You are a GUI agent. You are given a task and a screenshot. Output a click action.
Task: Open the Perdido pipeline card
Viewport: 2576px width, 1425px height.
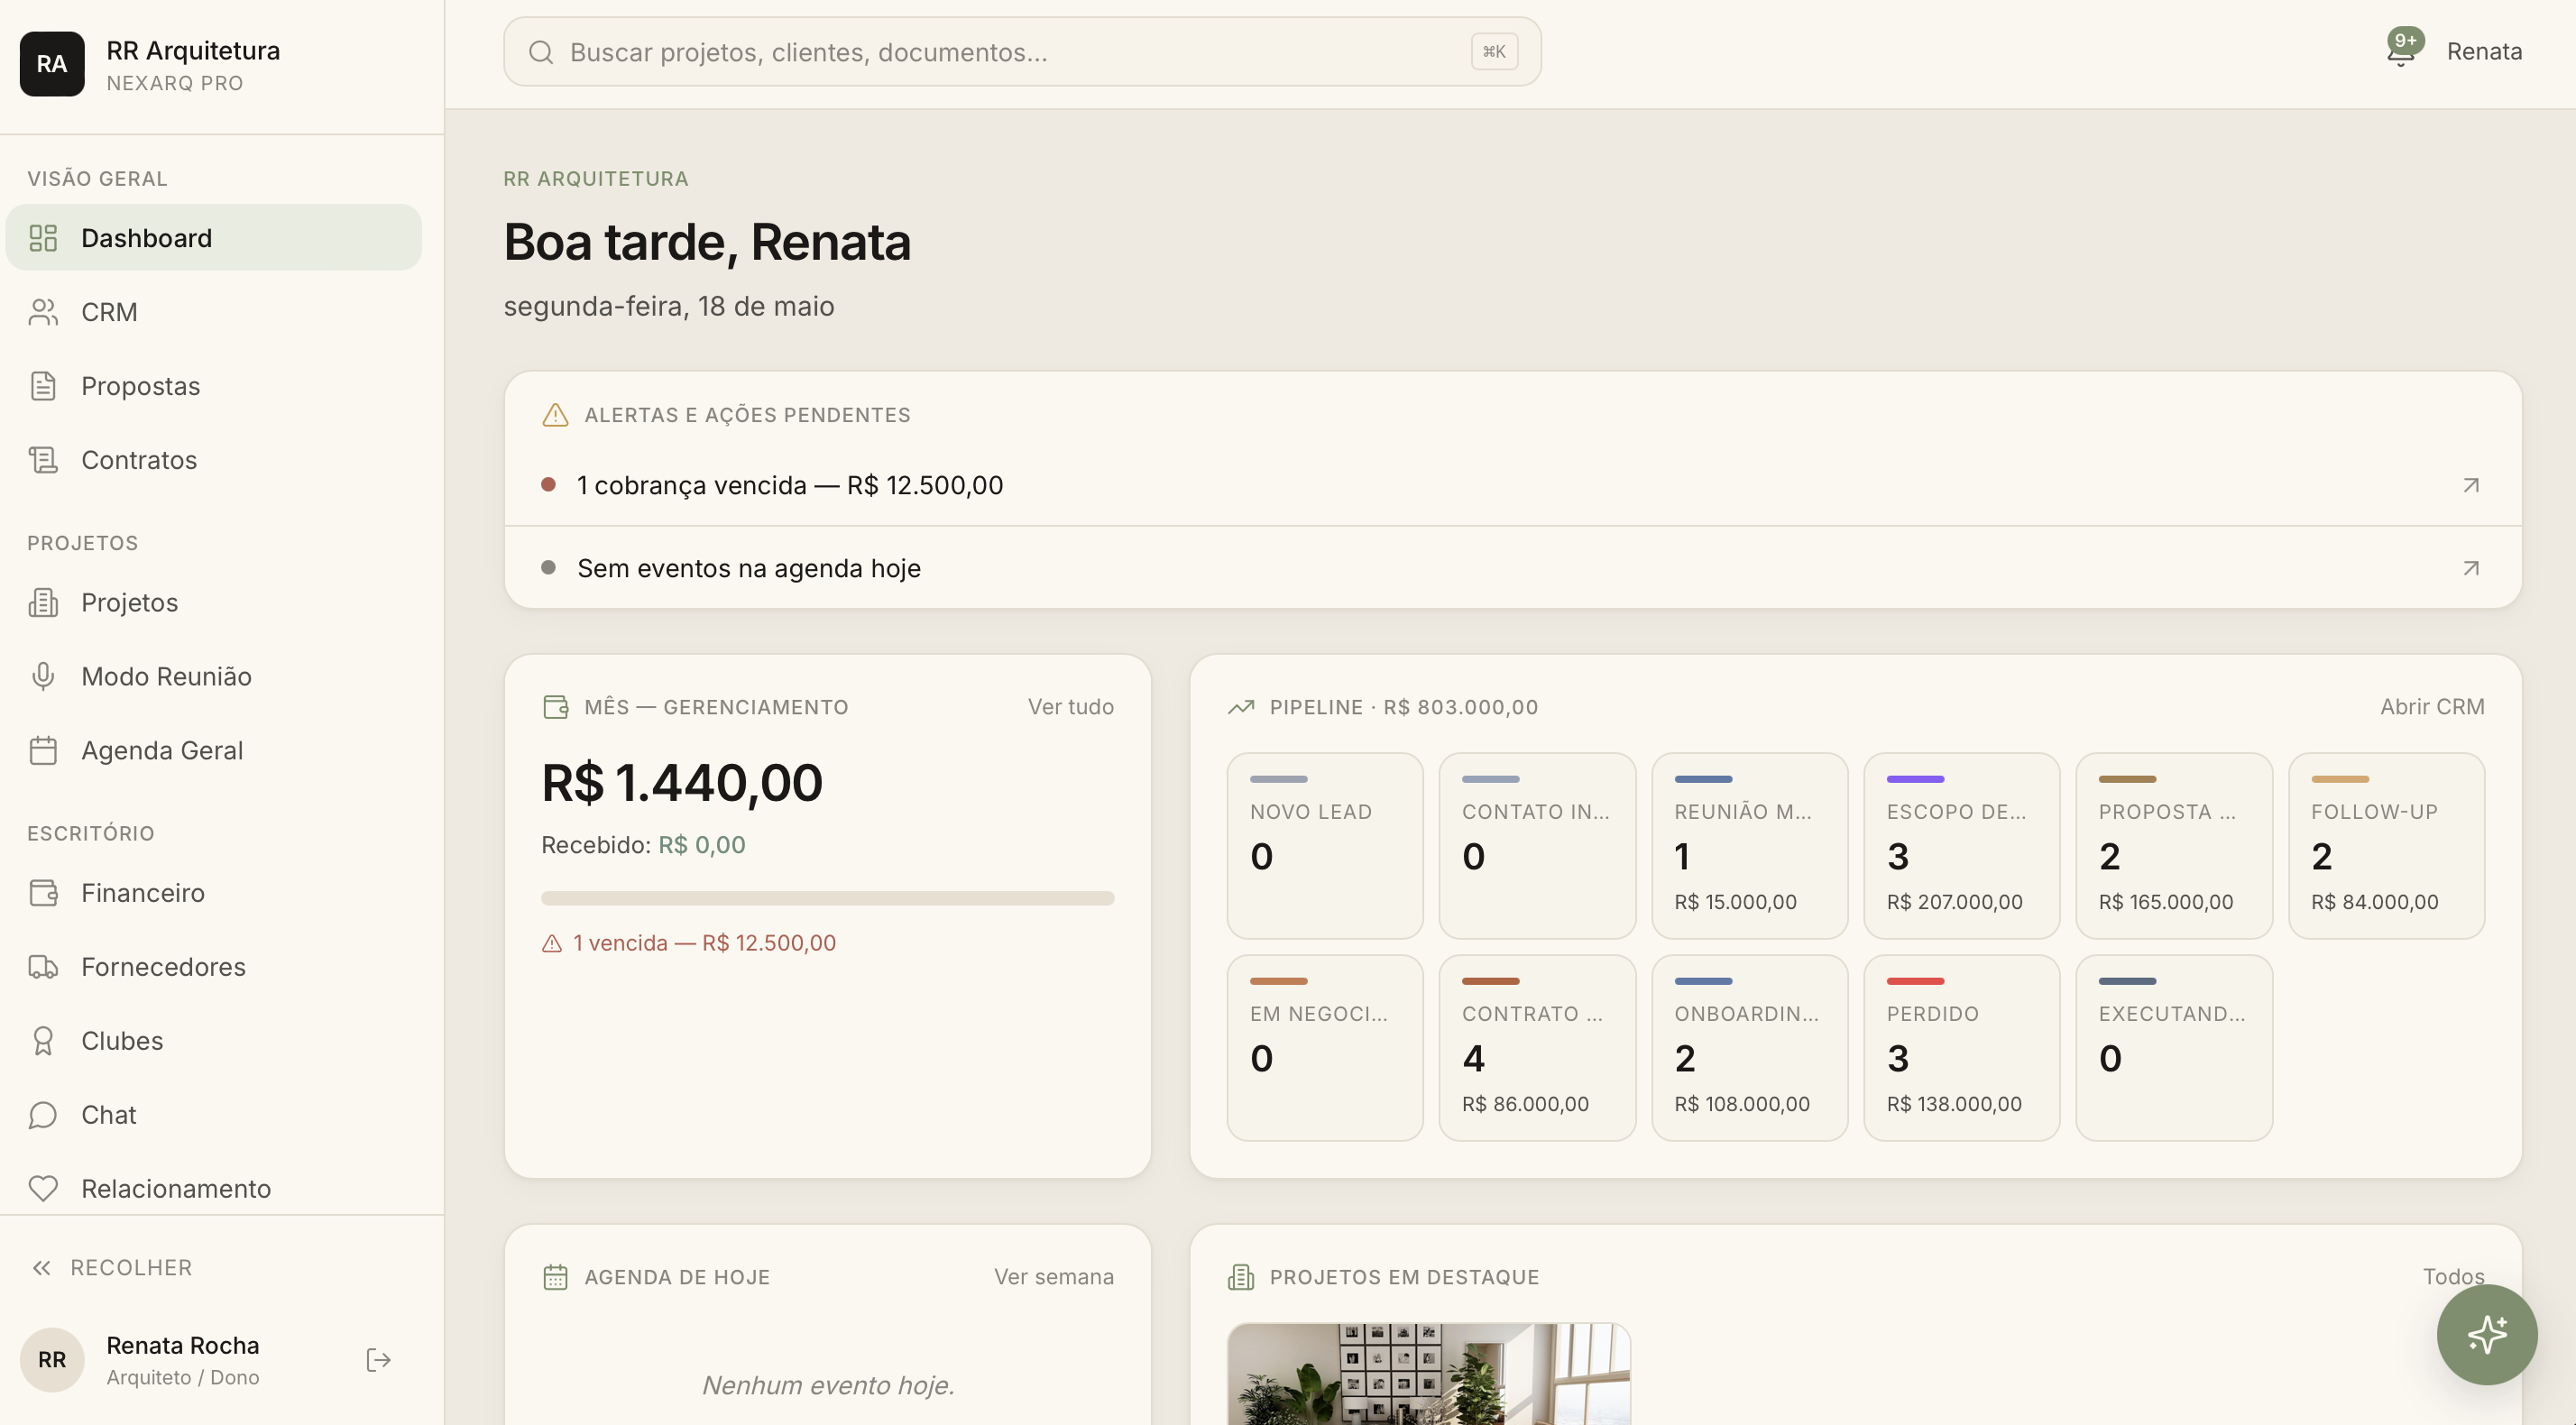click(1961, 1048)
